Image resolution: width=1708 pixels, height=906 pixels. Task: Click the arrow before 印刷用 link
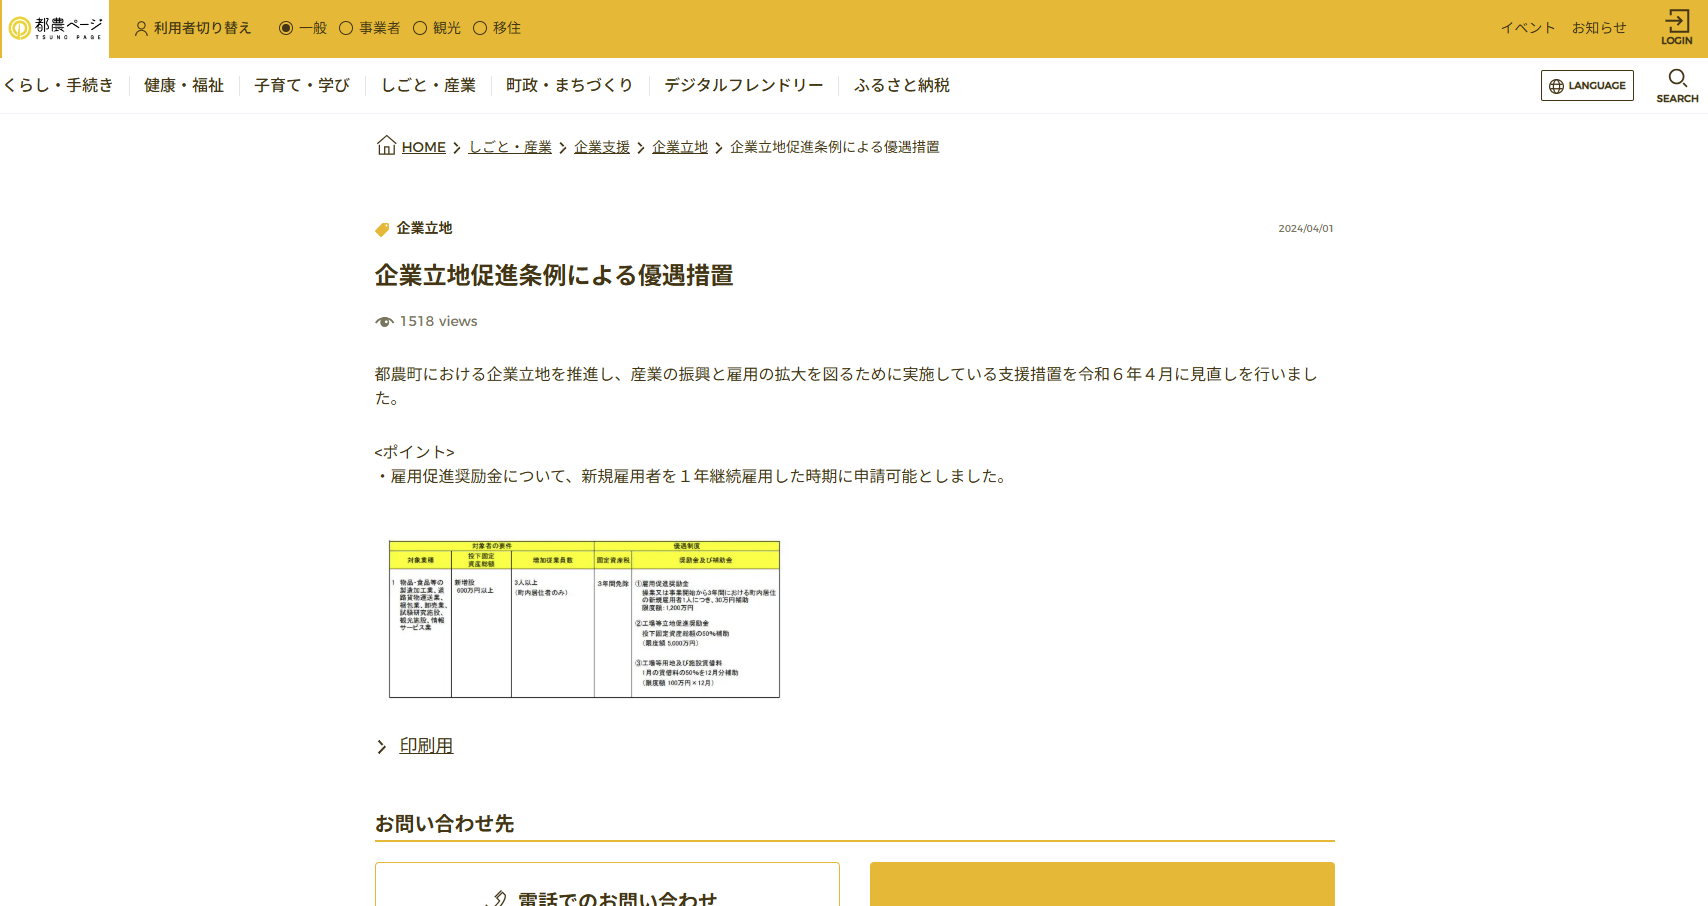pyautogui.click(x=382, y=747)
